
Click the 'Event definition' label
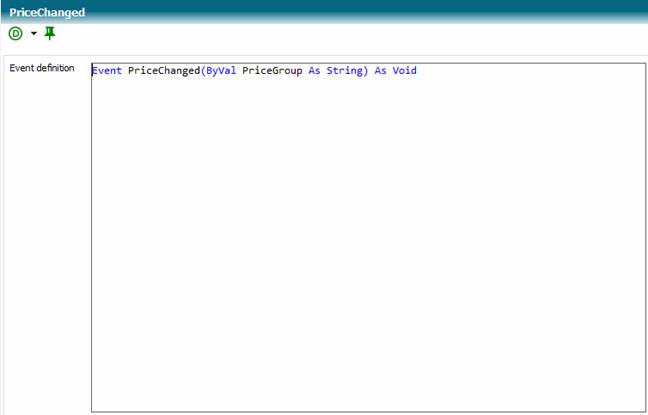point(42,68)
